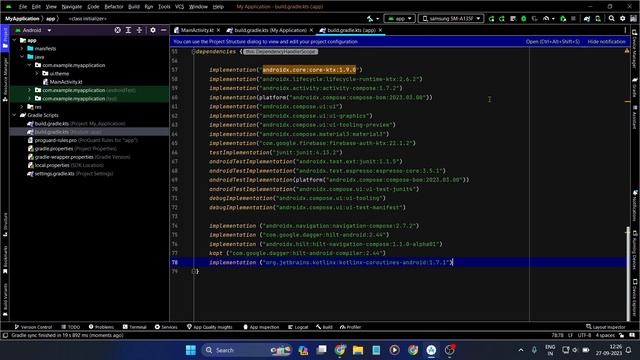The image size is (640, 360).
Task: Open the app run configuration dropdown
Action: click(400, 19)
